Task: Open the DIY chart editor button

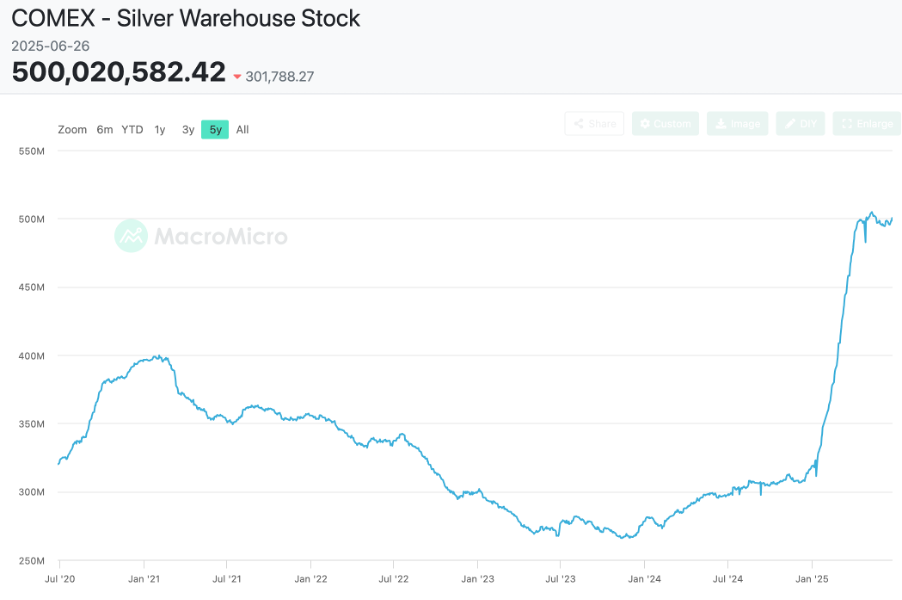Action: point(800,124)
